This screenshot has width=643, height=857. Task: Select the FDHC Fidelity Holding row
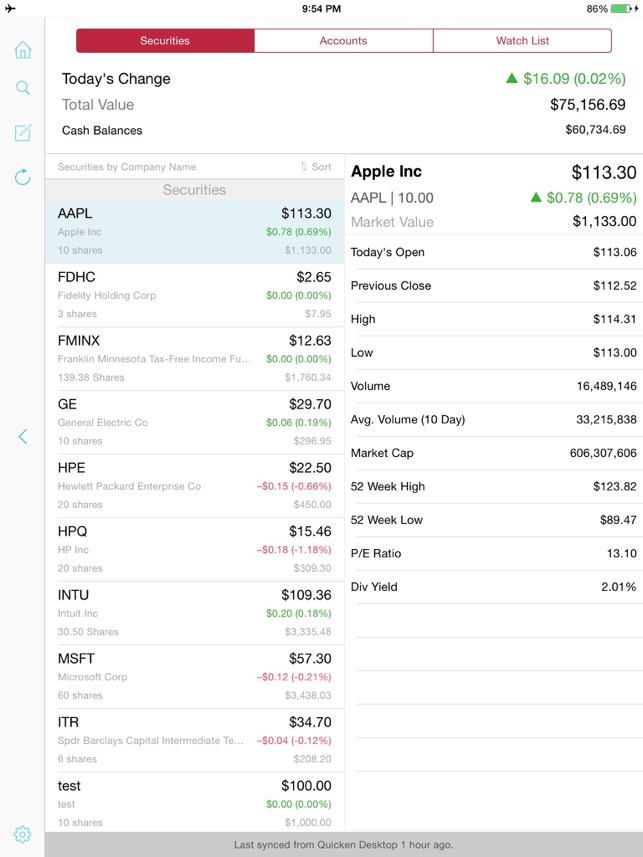[x=194, y=295]
